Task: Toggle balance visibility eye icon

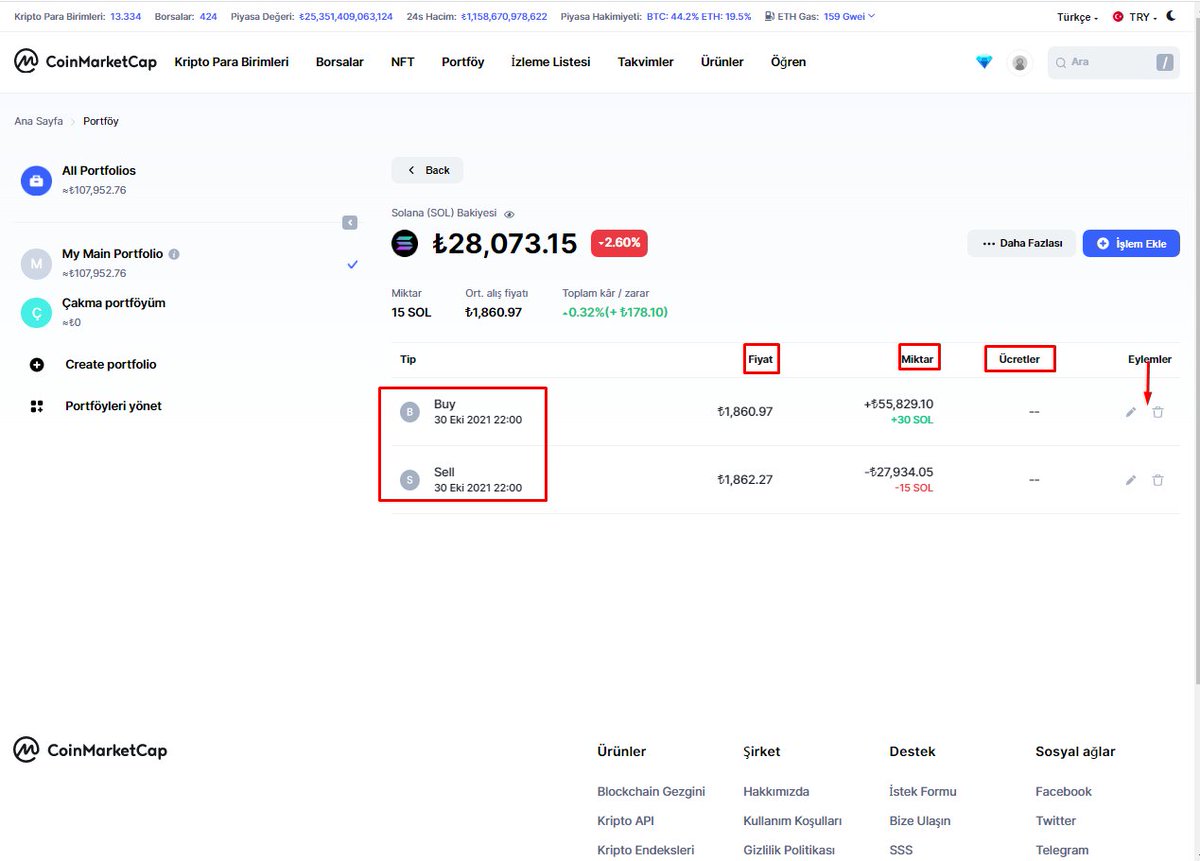Action: tap(509, 214)
